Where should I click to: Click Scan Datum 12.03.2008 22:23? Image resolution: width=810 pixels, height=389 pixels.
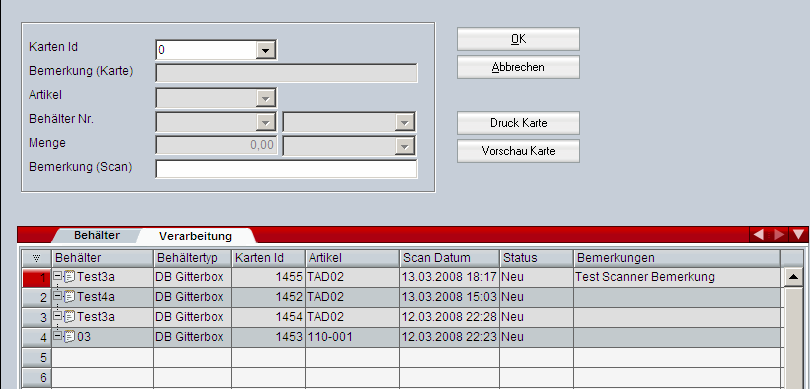[x=449, y=337]
